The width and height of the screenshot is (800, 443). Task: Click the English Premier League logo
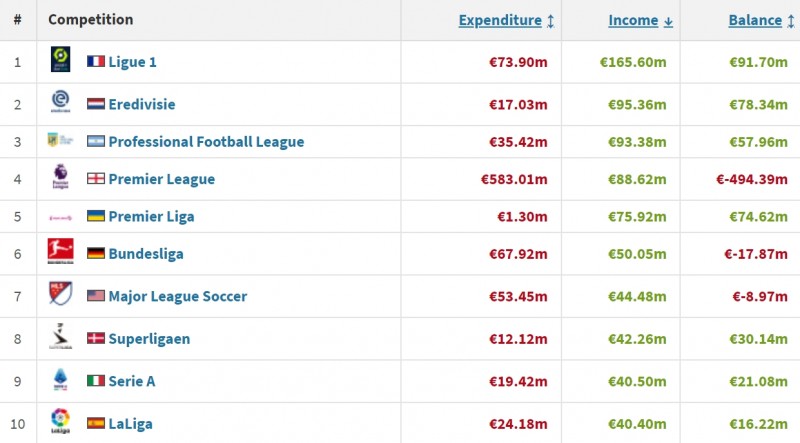pyautogui.click(x=60, y=179)
